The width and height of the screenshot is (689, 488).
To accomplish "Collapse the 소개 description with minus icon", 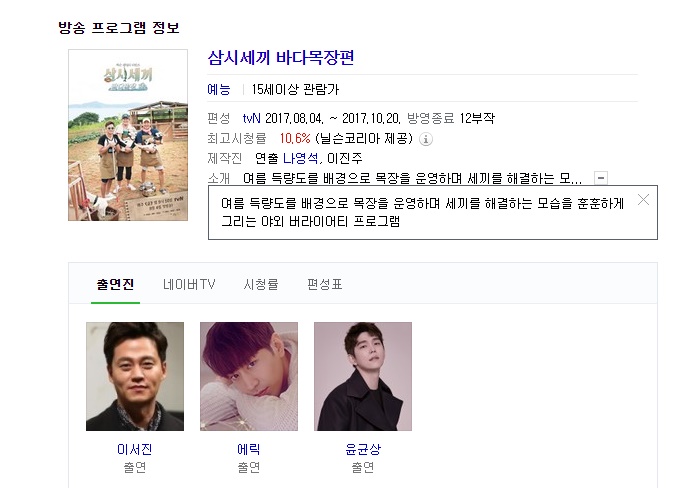I will [x=601, y=178].
